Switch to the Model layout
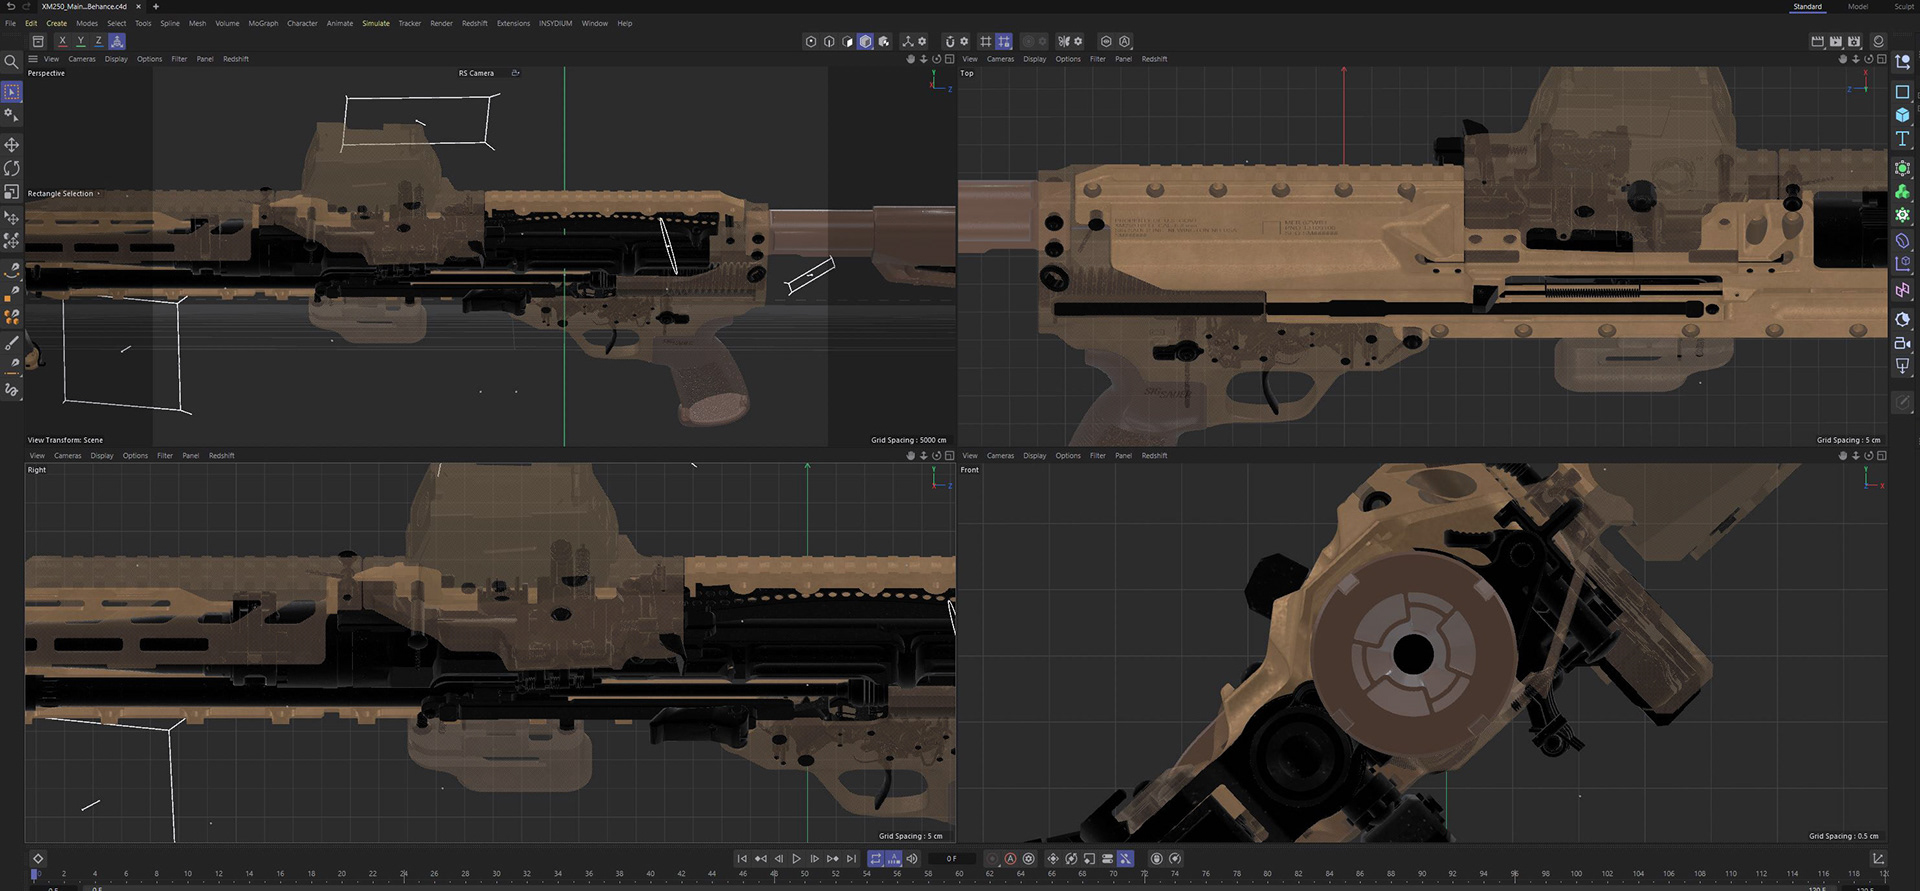This screenshot has height=891, width=1920. click(x=1857, y=7)
